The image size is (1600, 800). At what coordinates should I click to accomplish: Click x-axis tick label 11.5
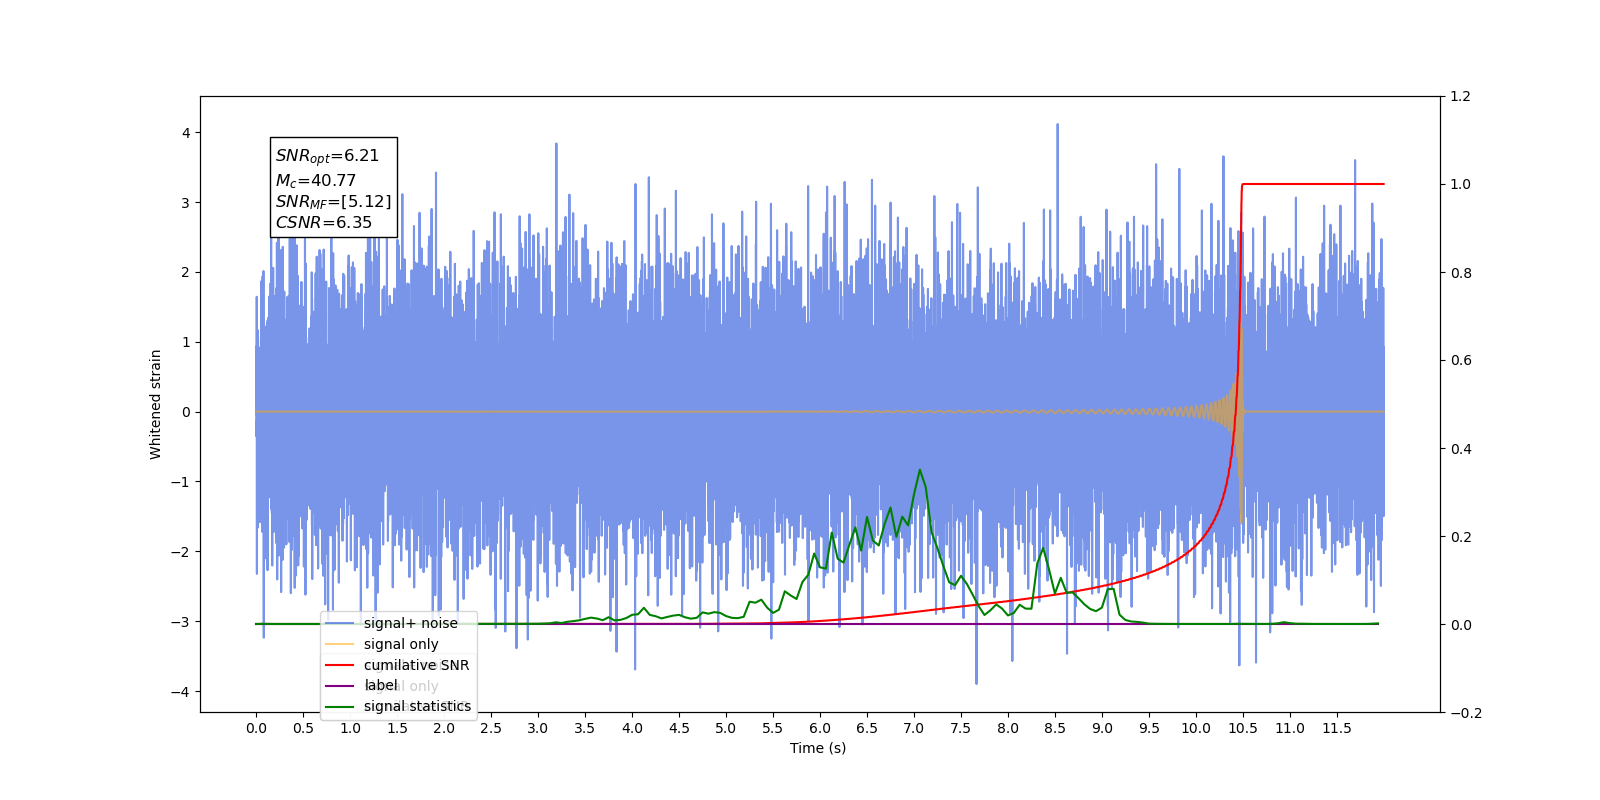(x=1337, y=728)
